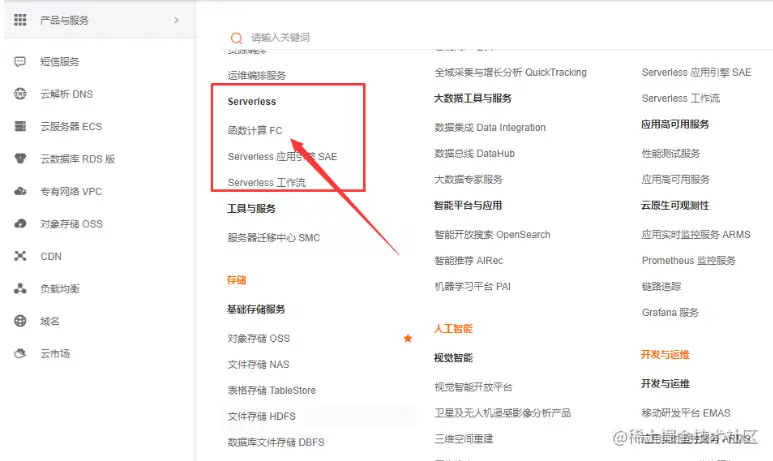Screen dimensions: 773x461
Task: Open 文件存储 NAS link
Action: [x=258, y=364]
